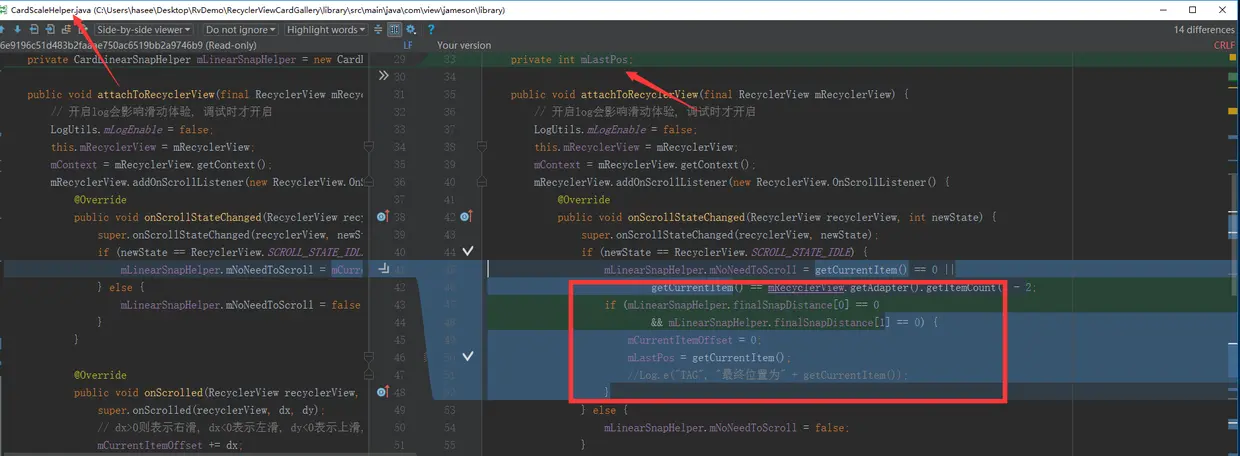Toggle the checkmark at right line 44
1240x456 pixels.
467,252
